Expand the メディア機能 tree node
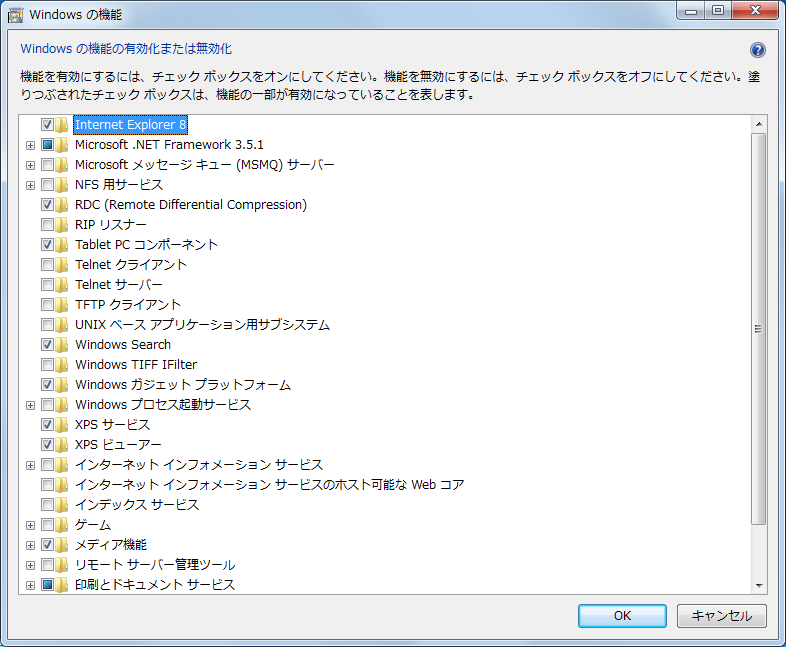Screen dimensions: 786x647 click(x=31, y=545)
